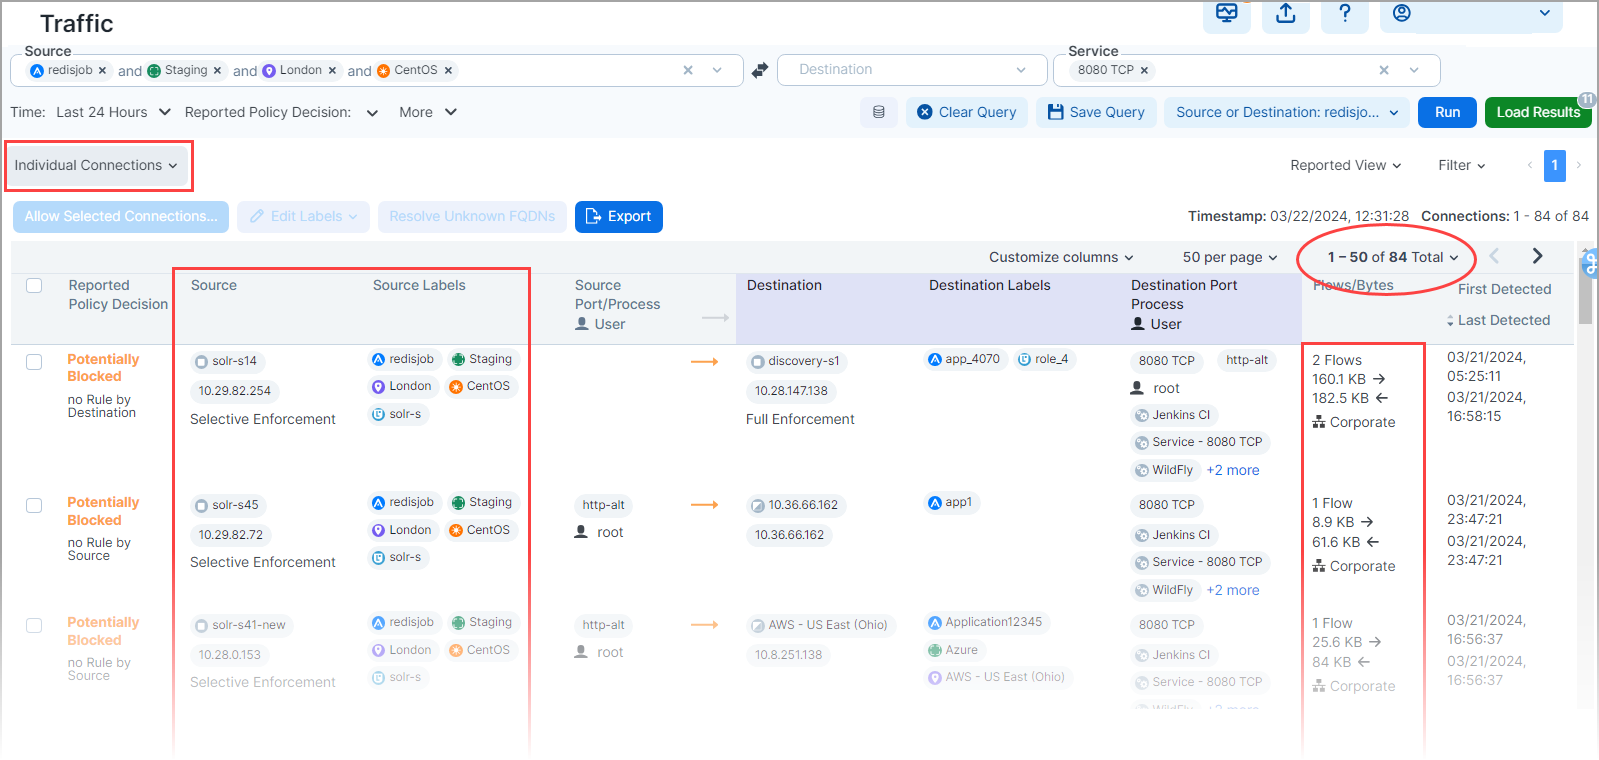Click the upload/share icon in the top bar

[1286, 14]
